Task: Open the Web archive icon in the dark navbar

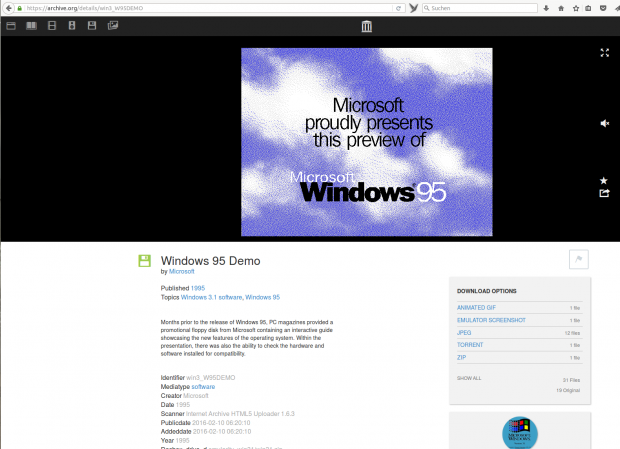Action: tap(11, 26)
